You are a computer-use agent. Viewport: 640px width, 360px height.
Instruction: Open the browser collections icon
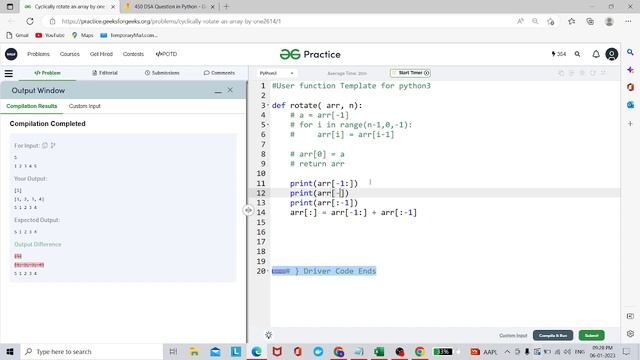pyautogui.click(x=590, y=21)
